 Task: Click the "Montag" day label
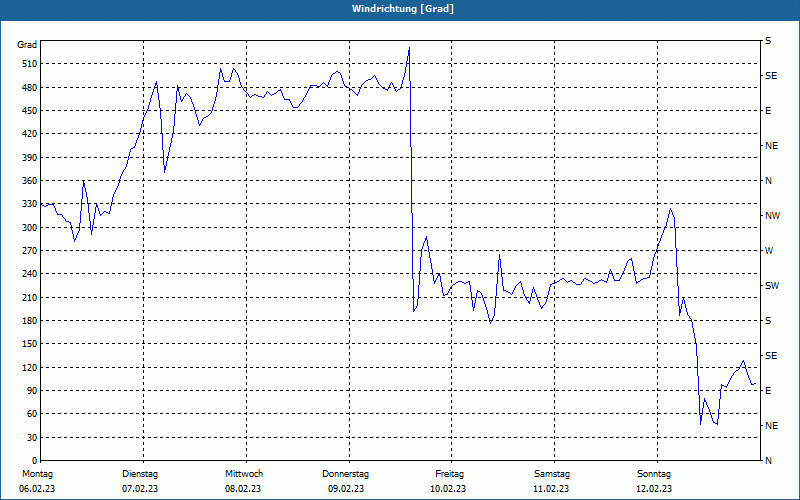37,474
